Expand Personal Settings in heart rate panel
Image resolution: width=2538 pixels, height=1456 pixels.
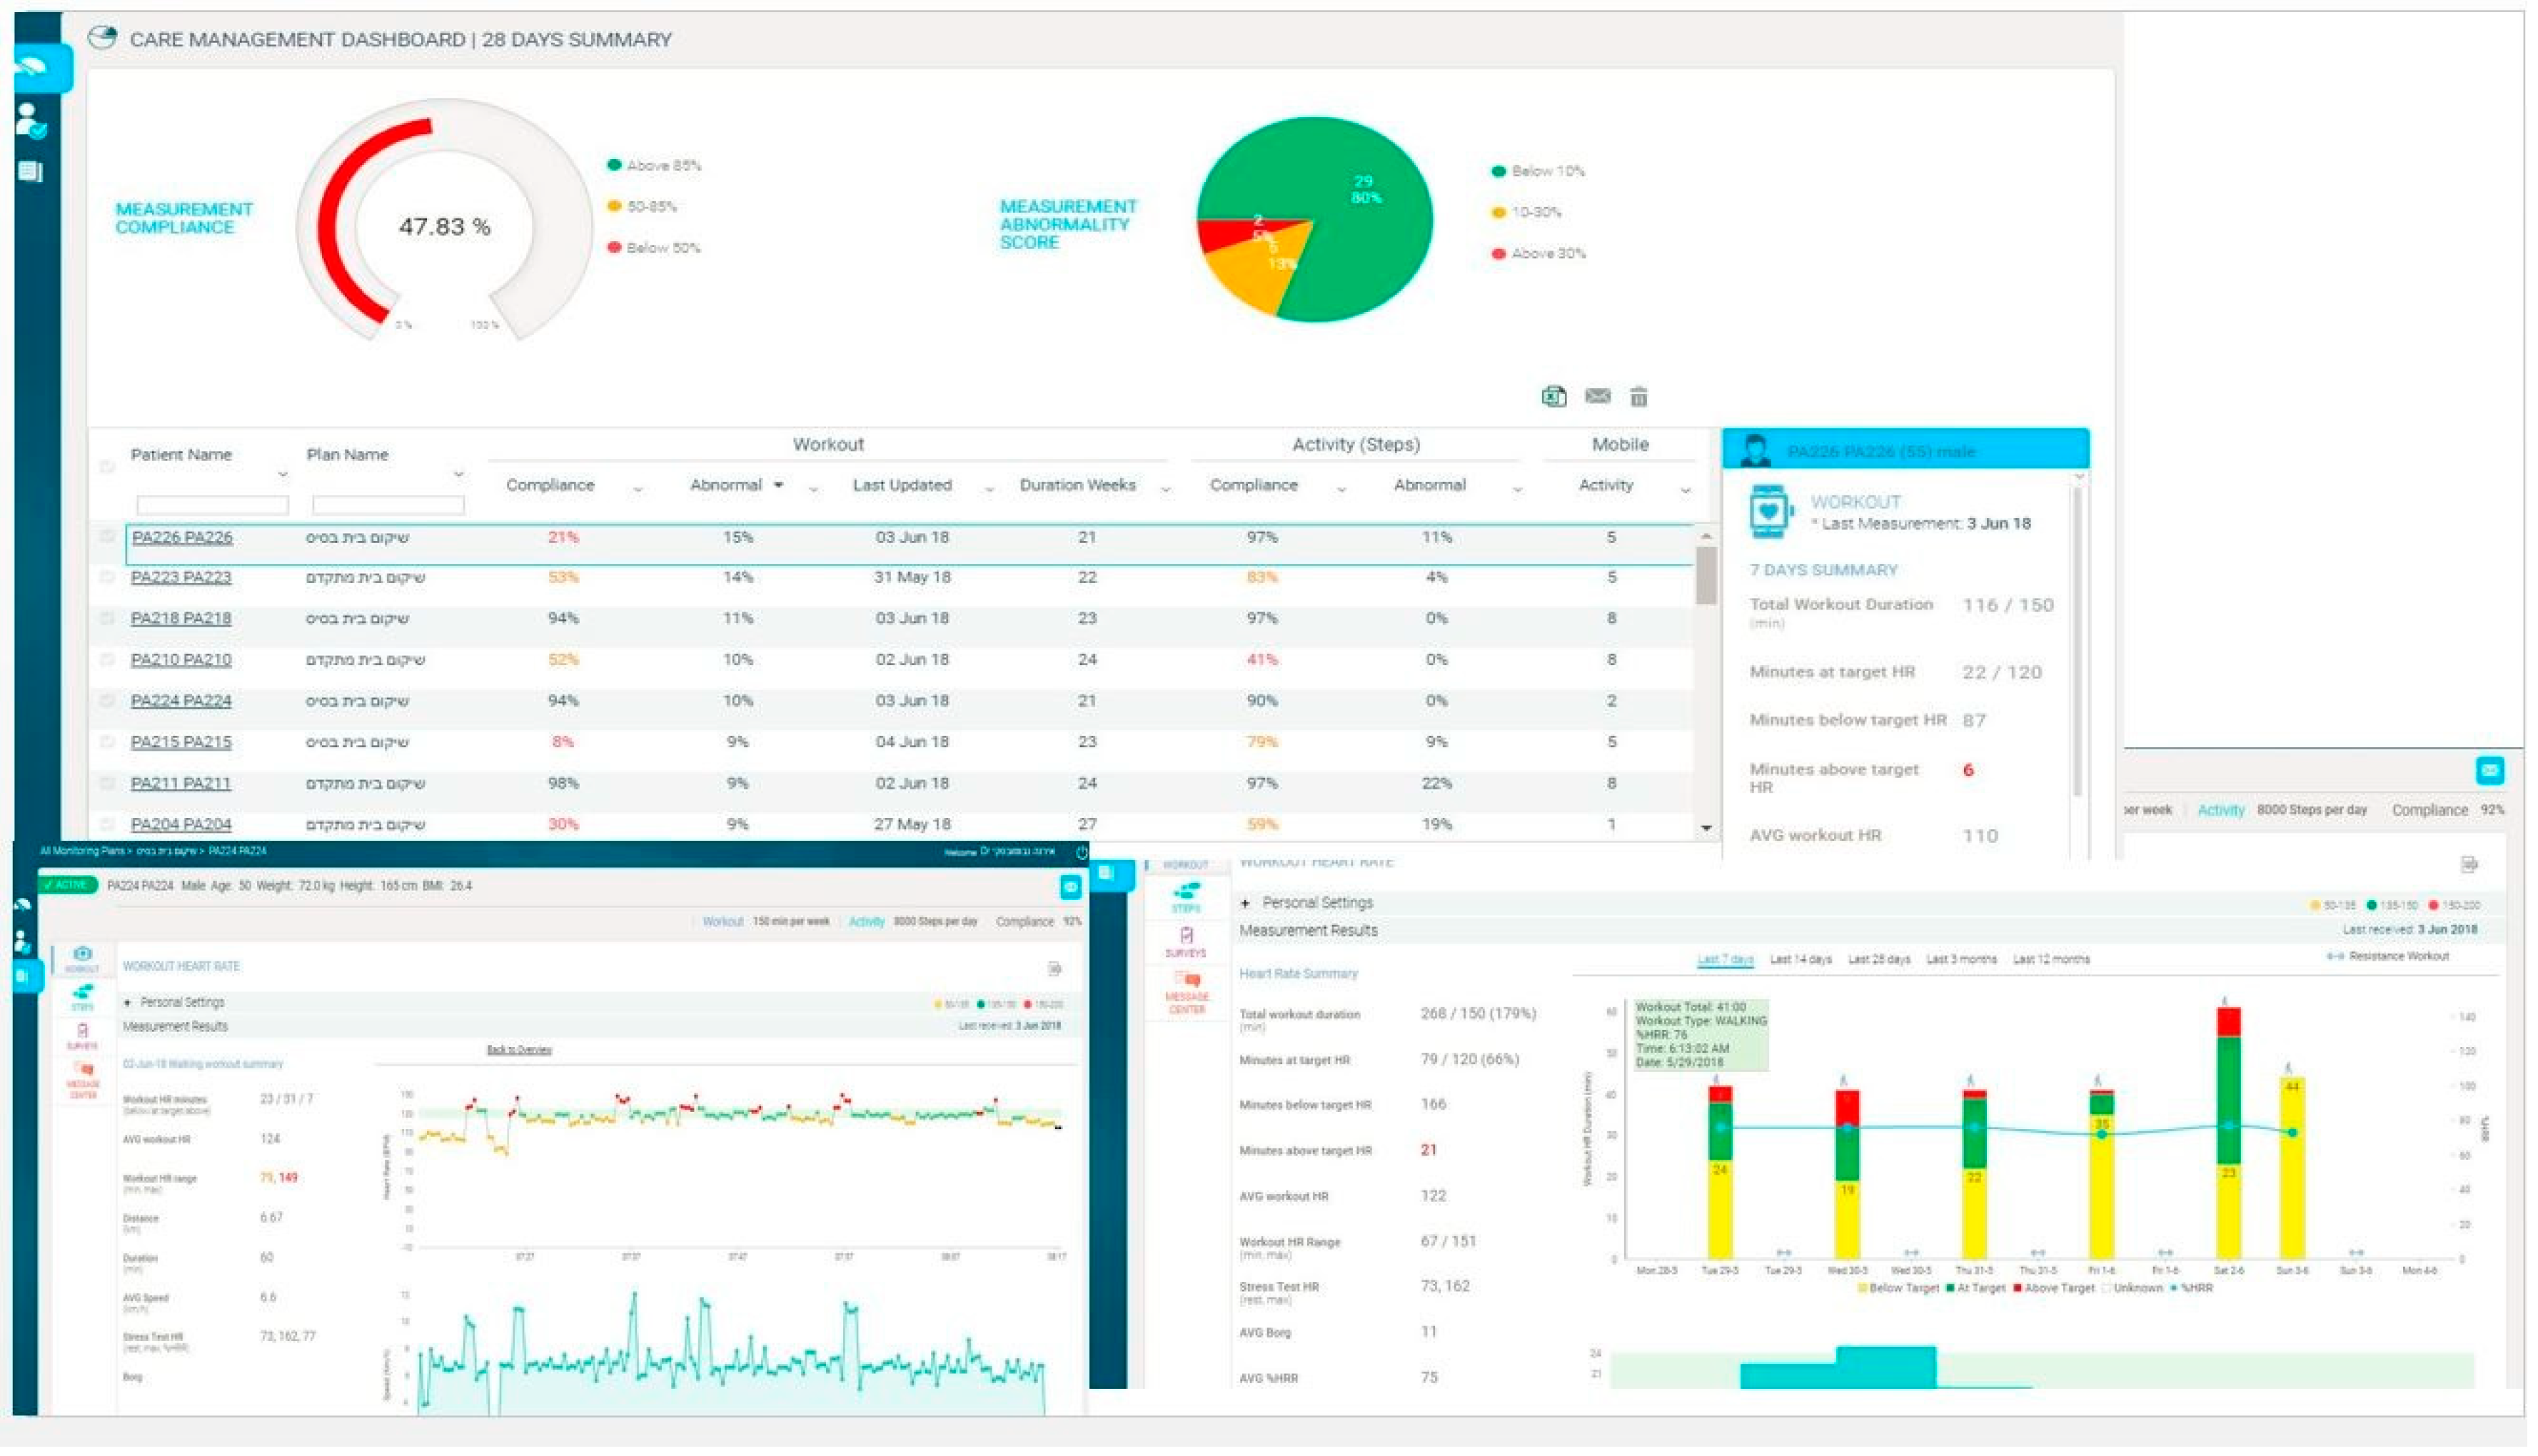click(x=1245, y=904)
